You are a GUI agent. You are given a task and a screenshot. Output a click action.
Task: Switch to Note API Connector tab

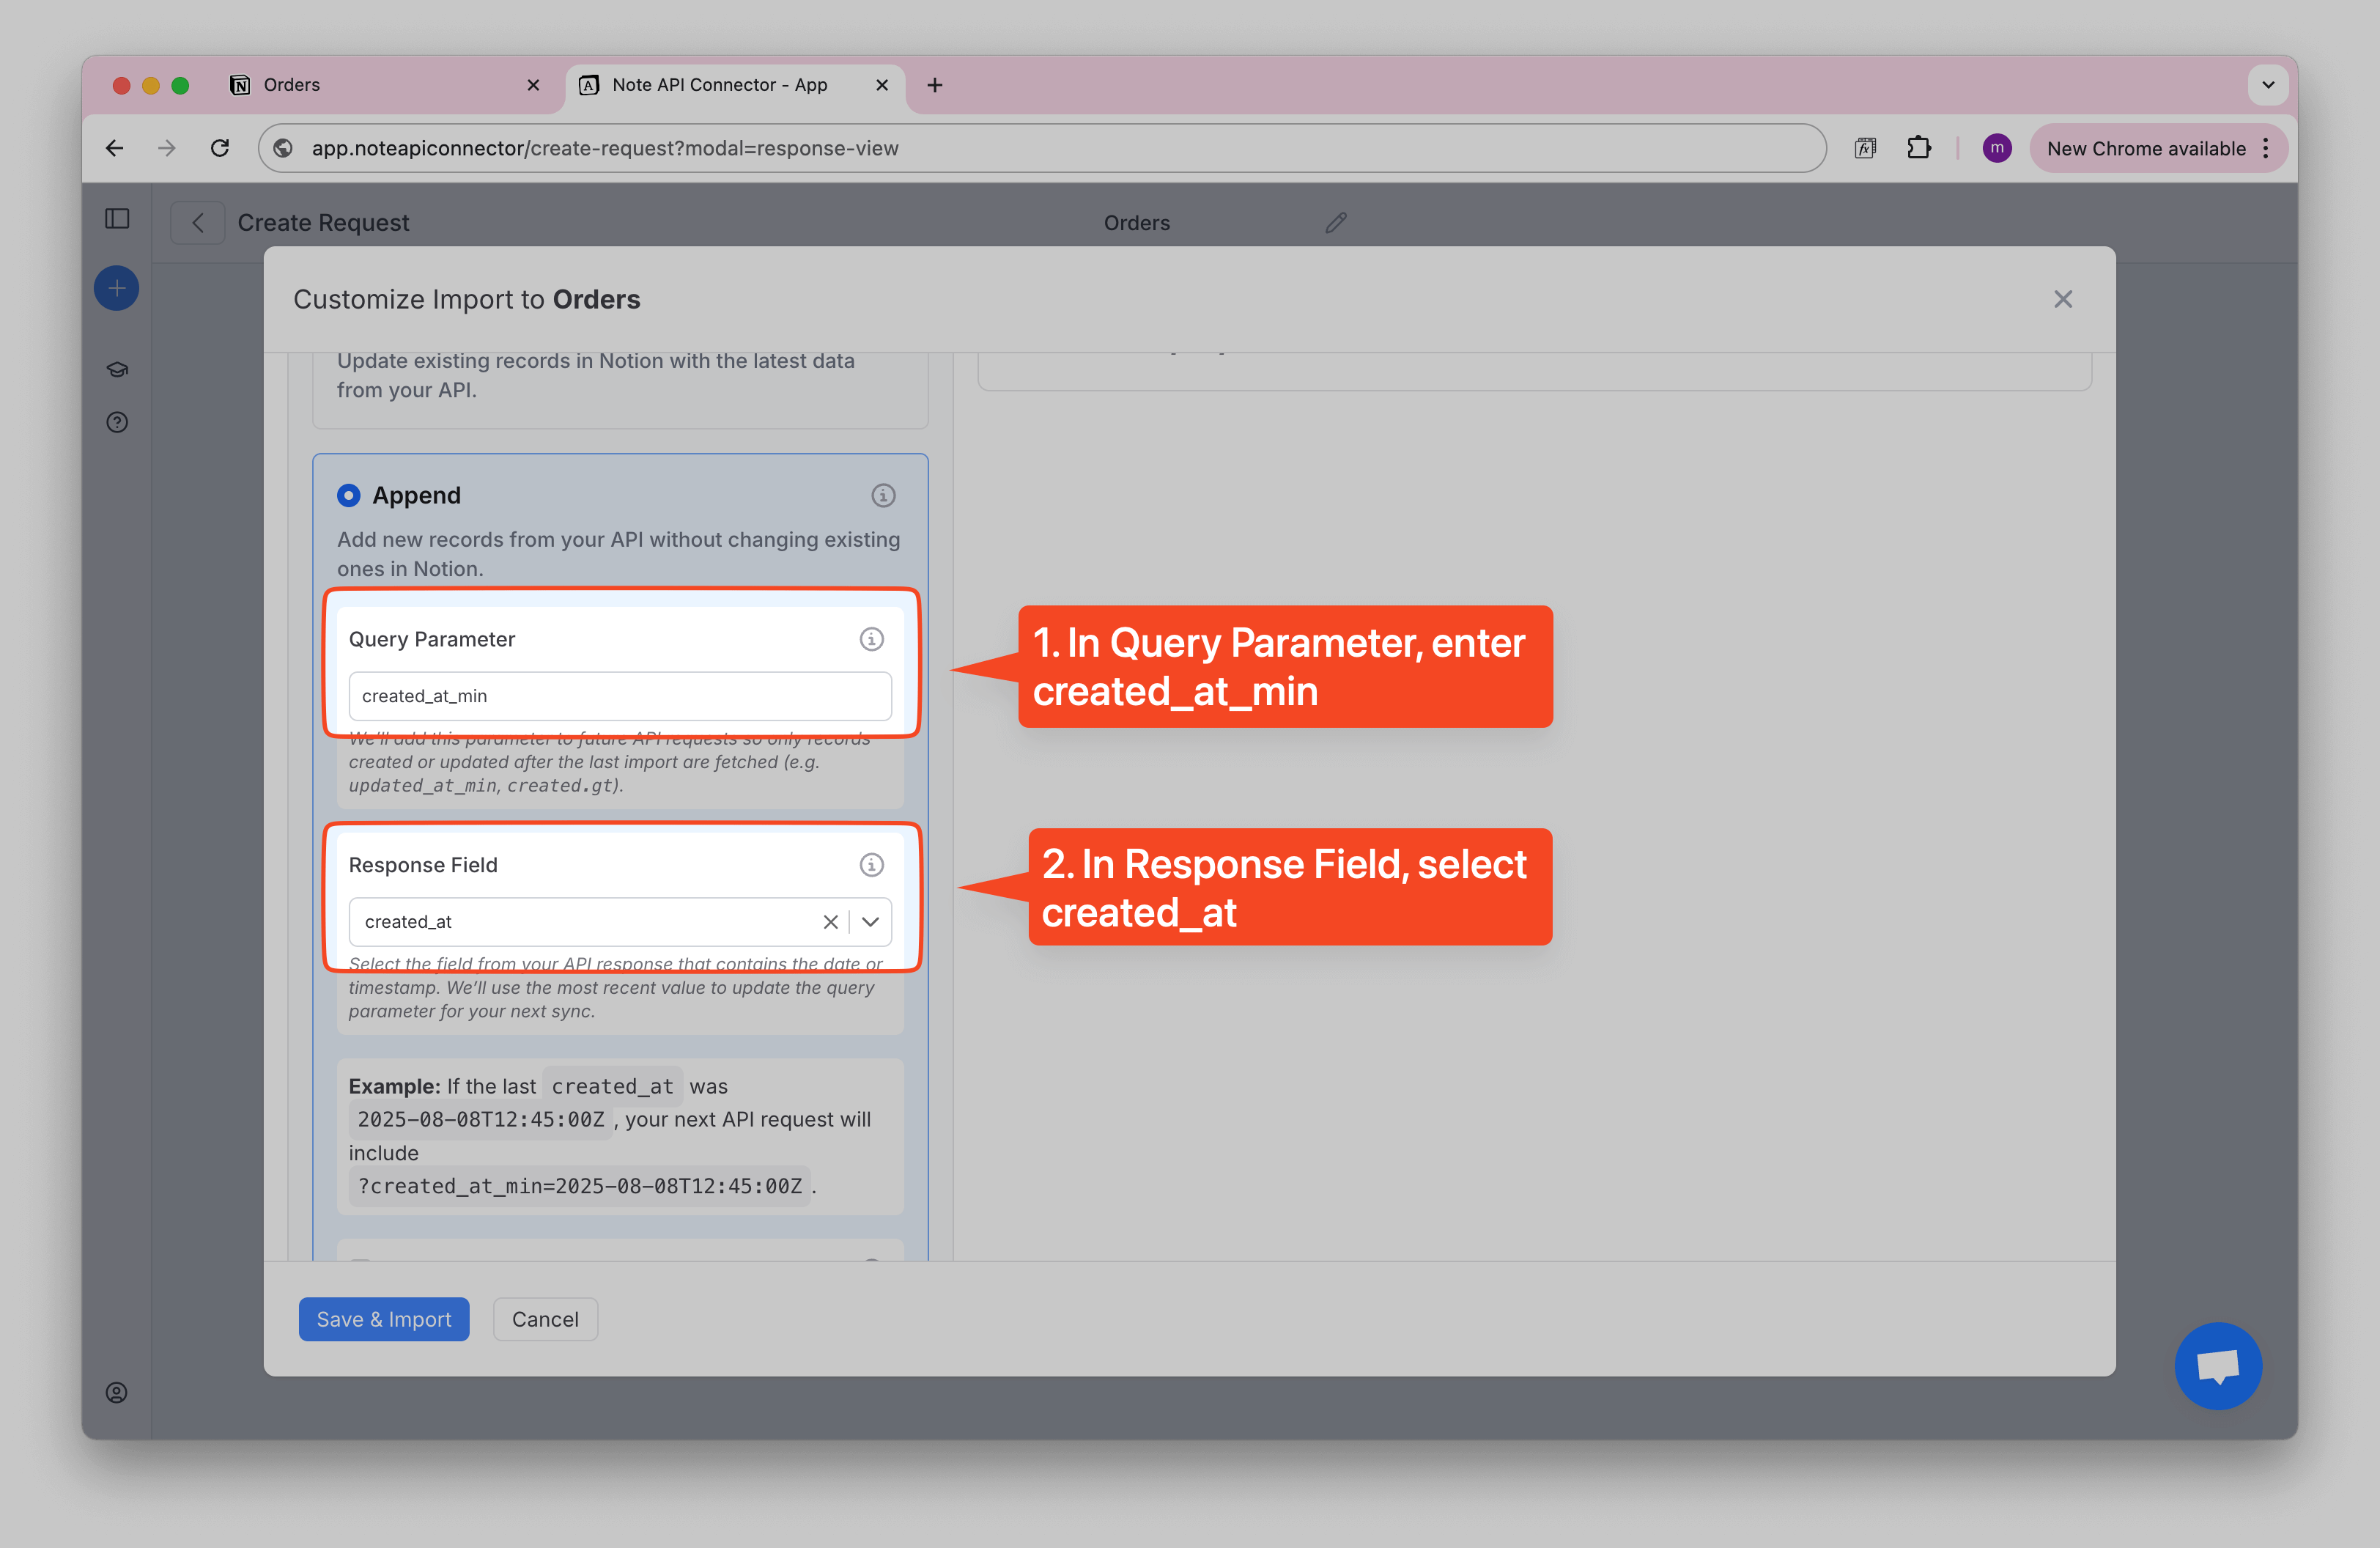tap(720, 85)
